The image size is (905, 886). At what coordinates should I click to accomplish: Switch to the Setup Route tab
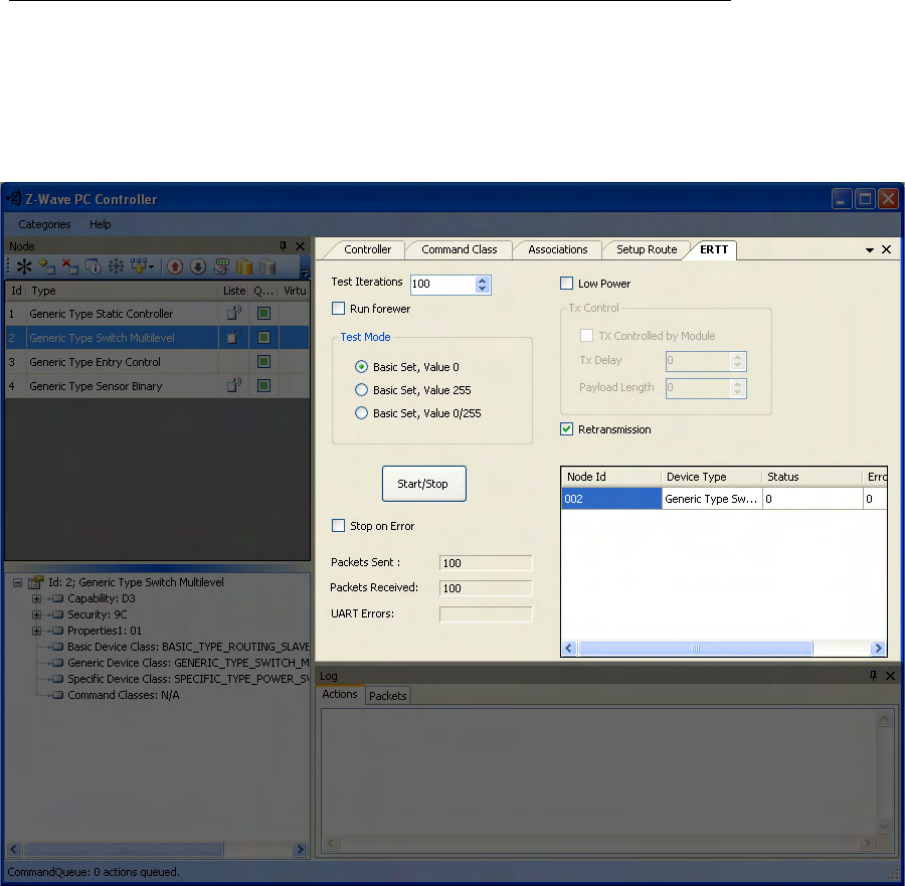coord(646,249)
